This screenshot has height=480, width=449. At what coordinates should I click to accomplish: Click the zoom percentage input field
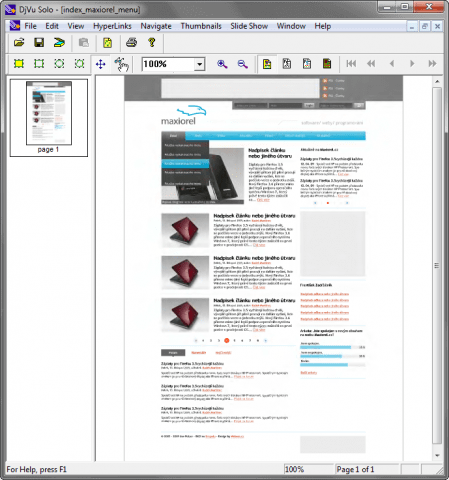click(169, 64)
